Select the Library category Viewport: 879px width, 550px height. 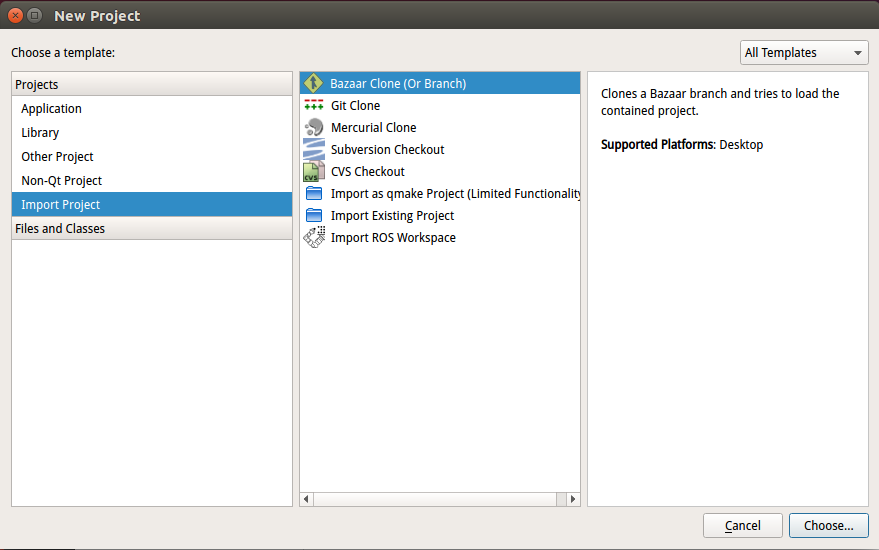152,132
